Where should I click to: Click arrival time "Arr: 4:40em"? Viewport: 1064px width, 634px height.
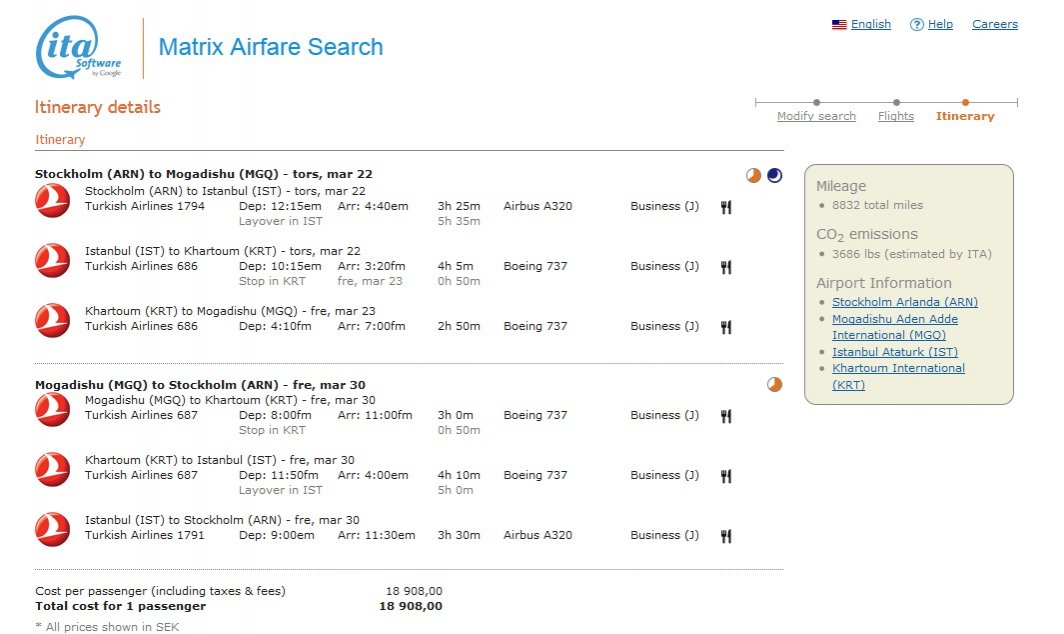point(373,206)
